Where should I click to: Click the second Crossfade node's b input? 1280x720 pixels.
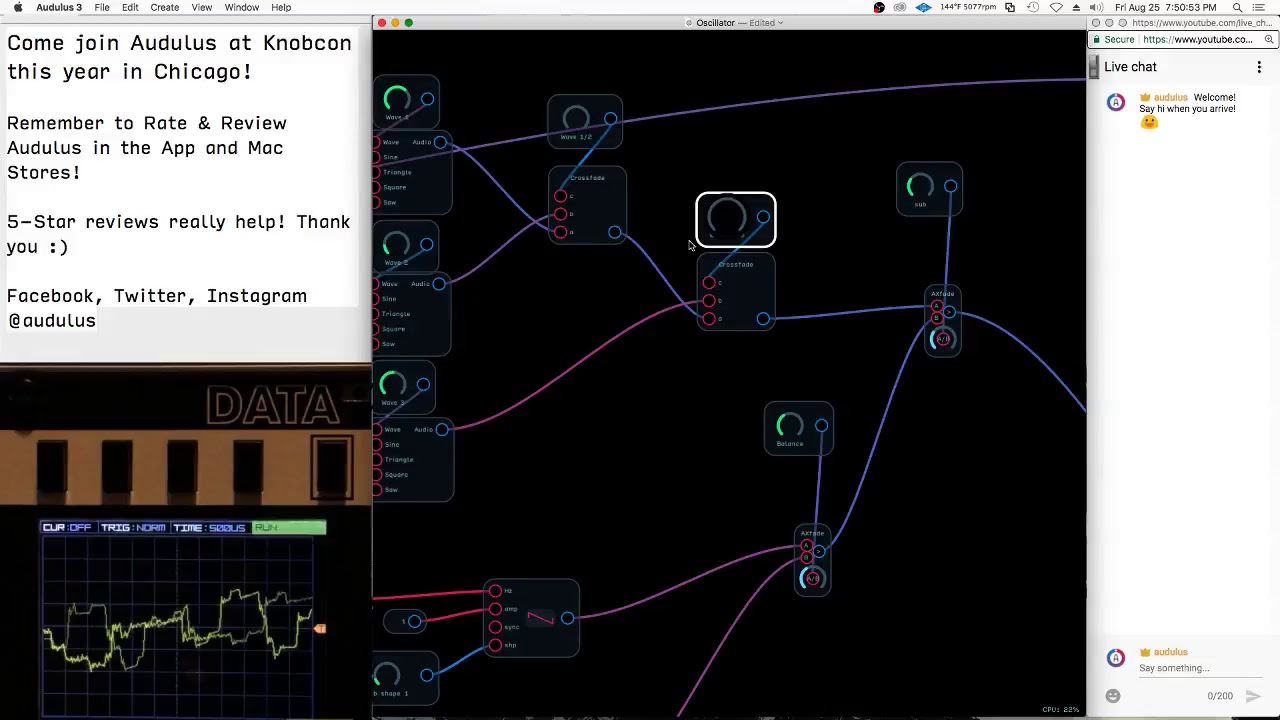click(709, 301)
